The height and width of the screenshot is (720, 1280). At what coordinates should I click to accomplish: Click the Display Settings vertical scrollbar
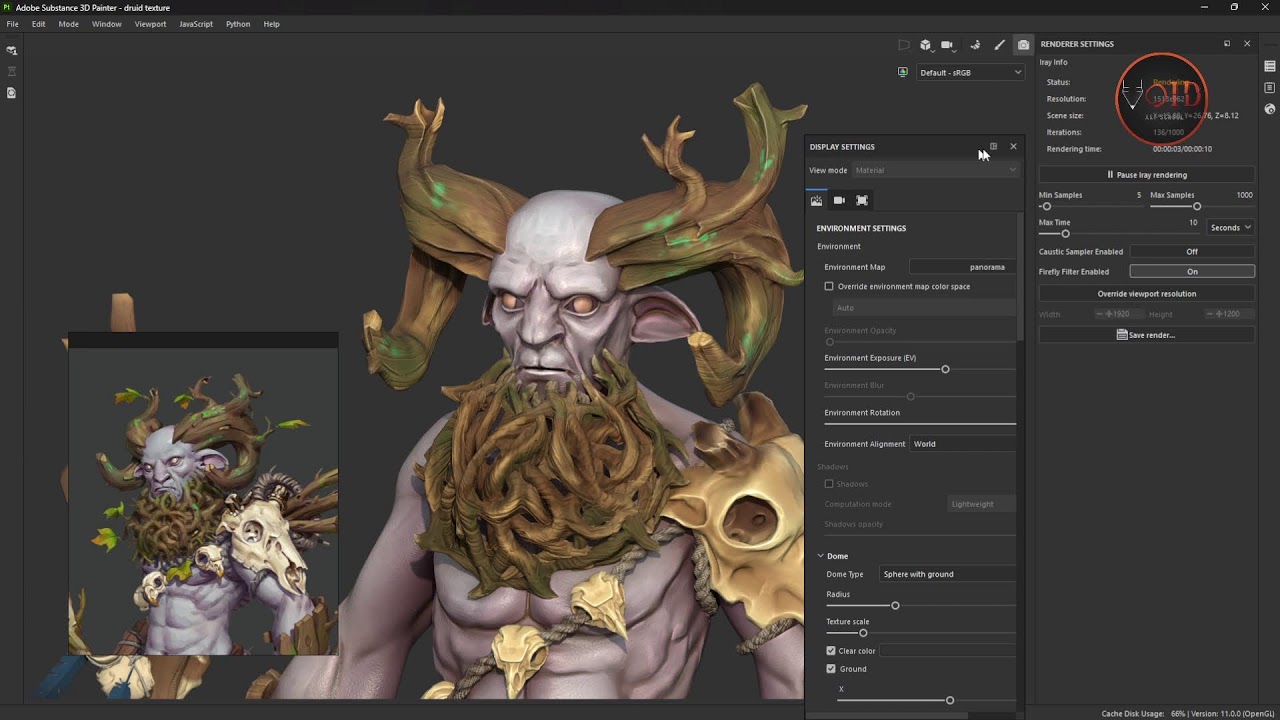click(x=1020, y=275)
